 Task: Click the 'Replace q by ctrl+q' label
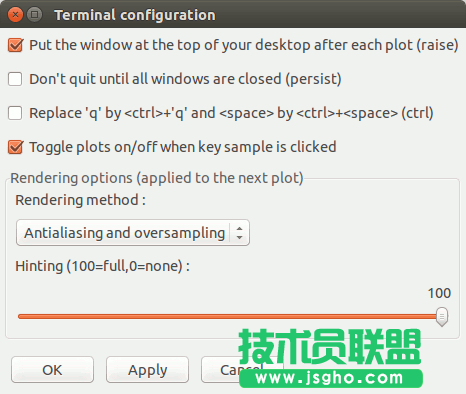pos(231,113)
